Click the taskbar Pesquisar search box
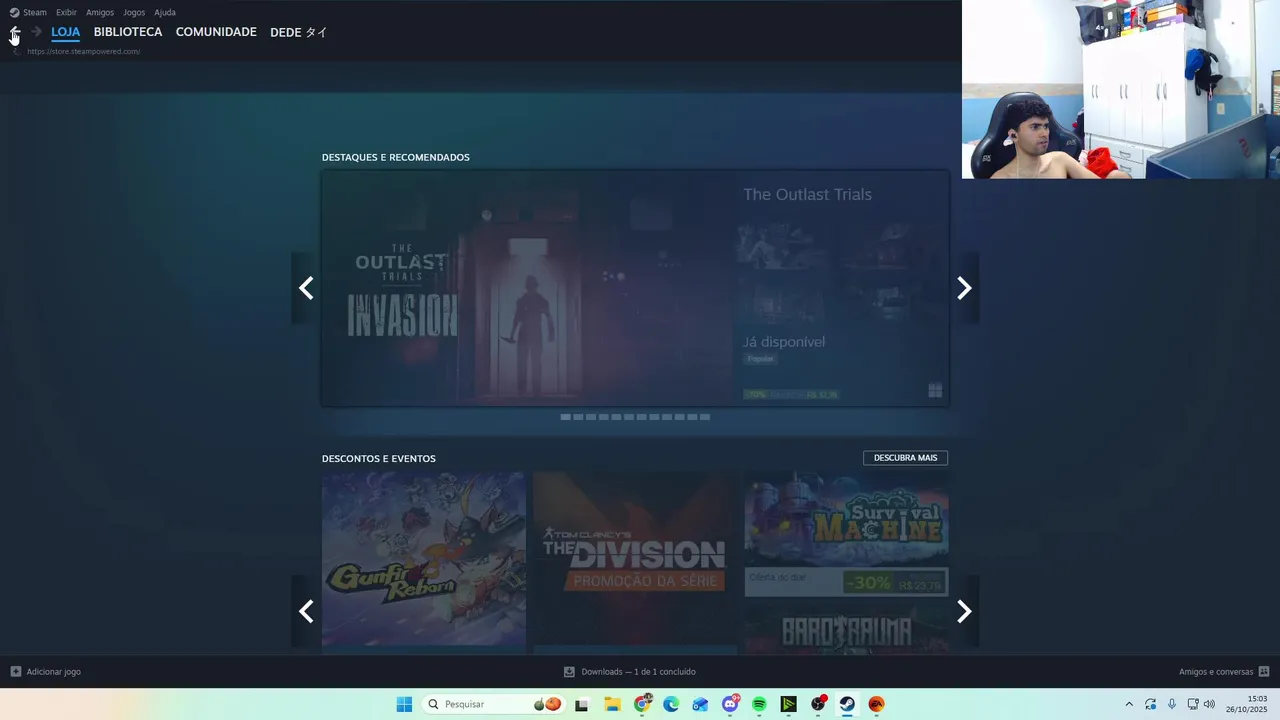Viewport: 1280px width, 720px height. tap(495, 704)
